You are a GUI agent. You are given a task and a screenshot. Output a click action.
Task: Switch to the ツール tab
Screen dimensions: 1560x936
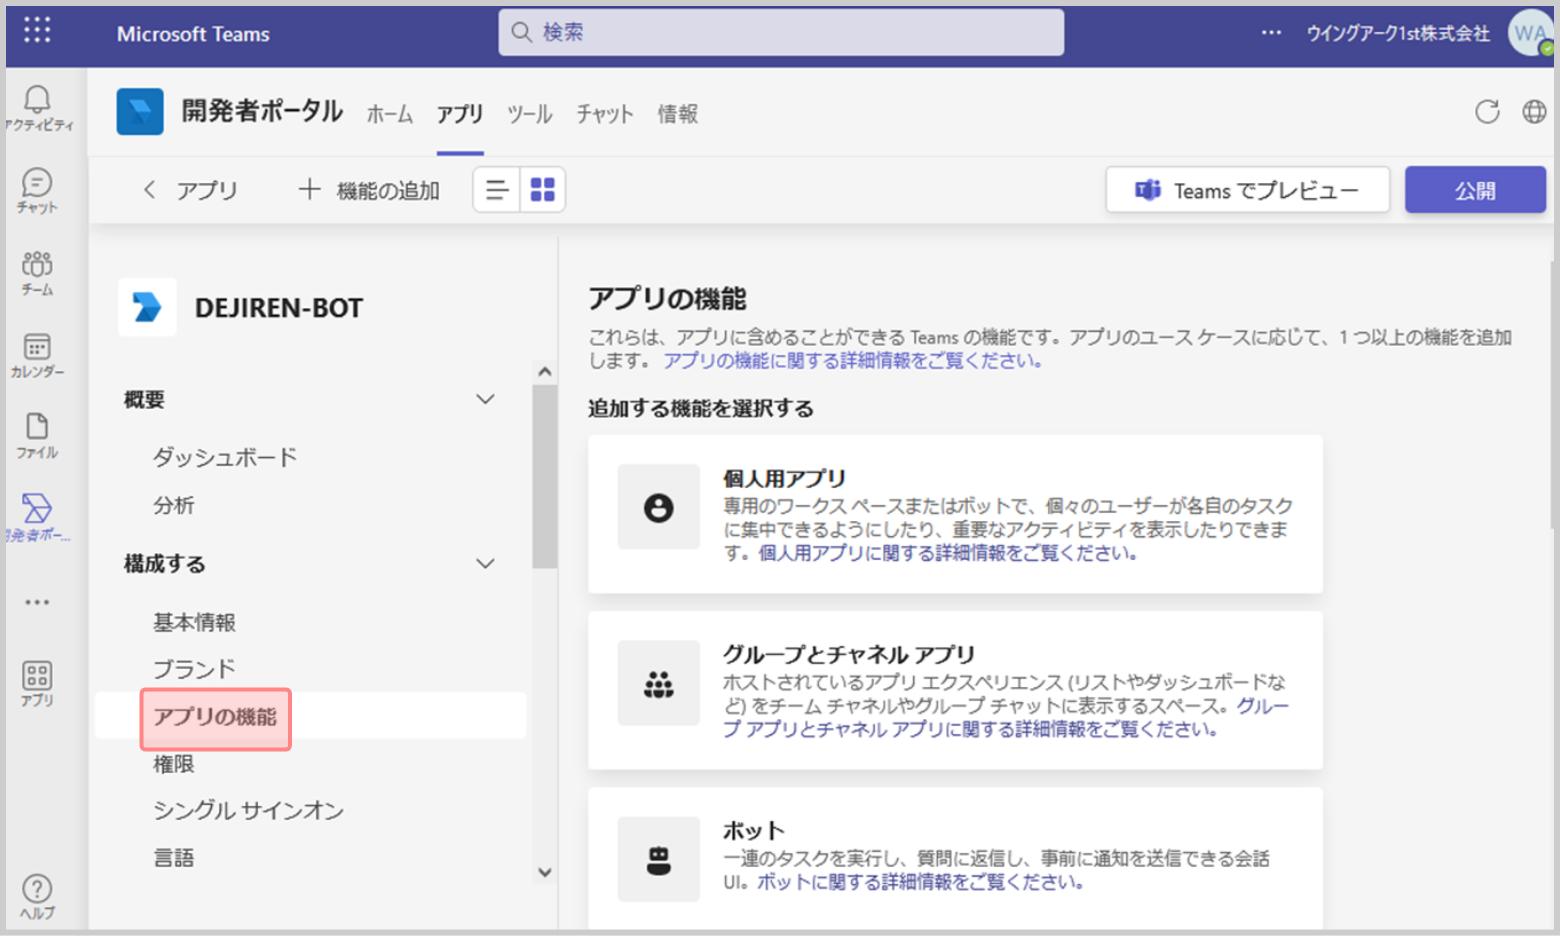point(529,114)
